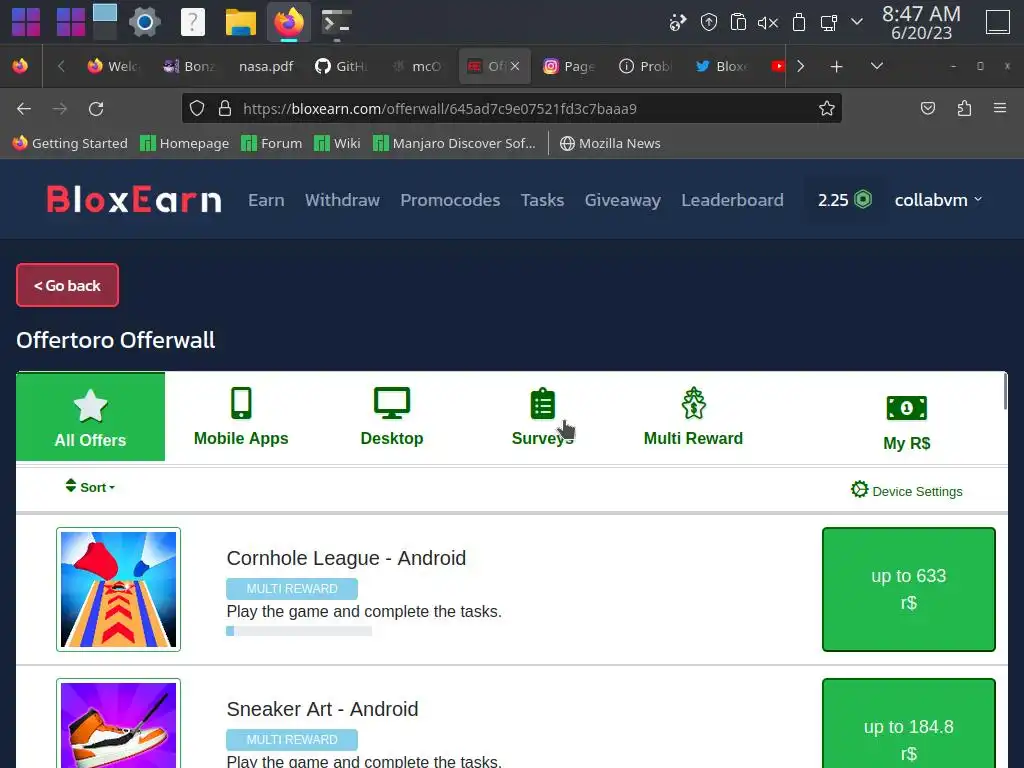The width and height of the screenshot is (1024, 768).
Task: Reload the current page
Action: coord(96,108)
